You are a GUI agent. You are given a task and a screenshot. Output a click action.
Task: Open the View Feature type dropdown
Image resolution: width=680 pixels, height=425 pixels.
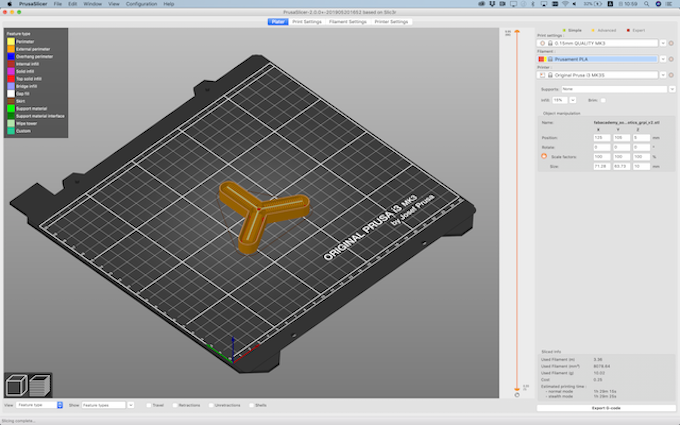(x=40, y=405)
